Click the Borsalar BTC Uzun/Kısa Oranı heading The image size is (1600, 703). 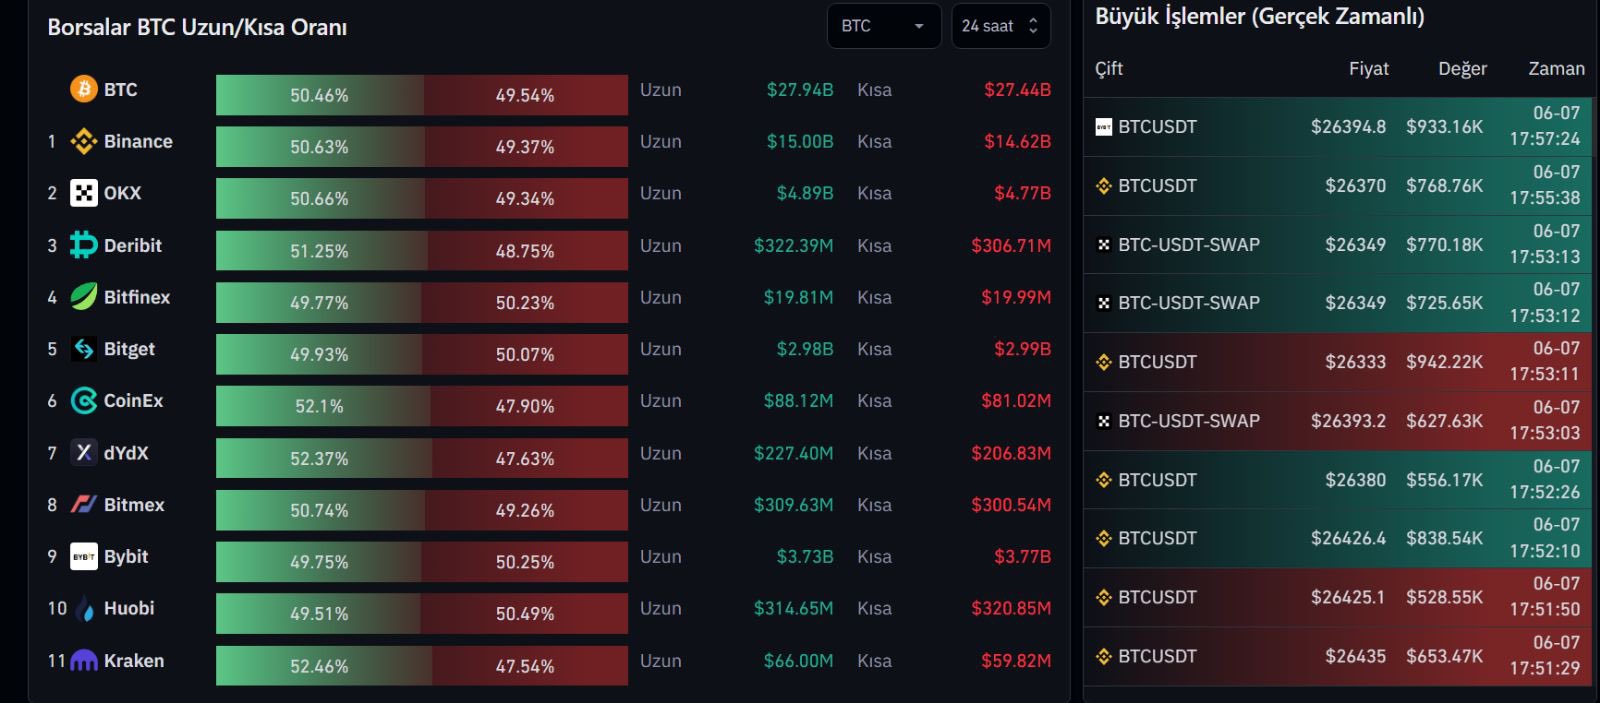197,27
